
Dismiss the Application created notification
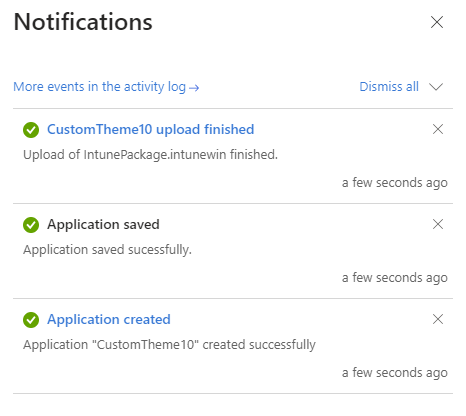click(x=438, y=319)
